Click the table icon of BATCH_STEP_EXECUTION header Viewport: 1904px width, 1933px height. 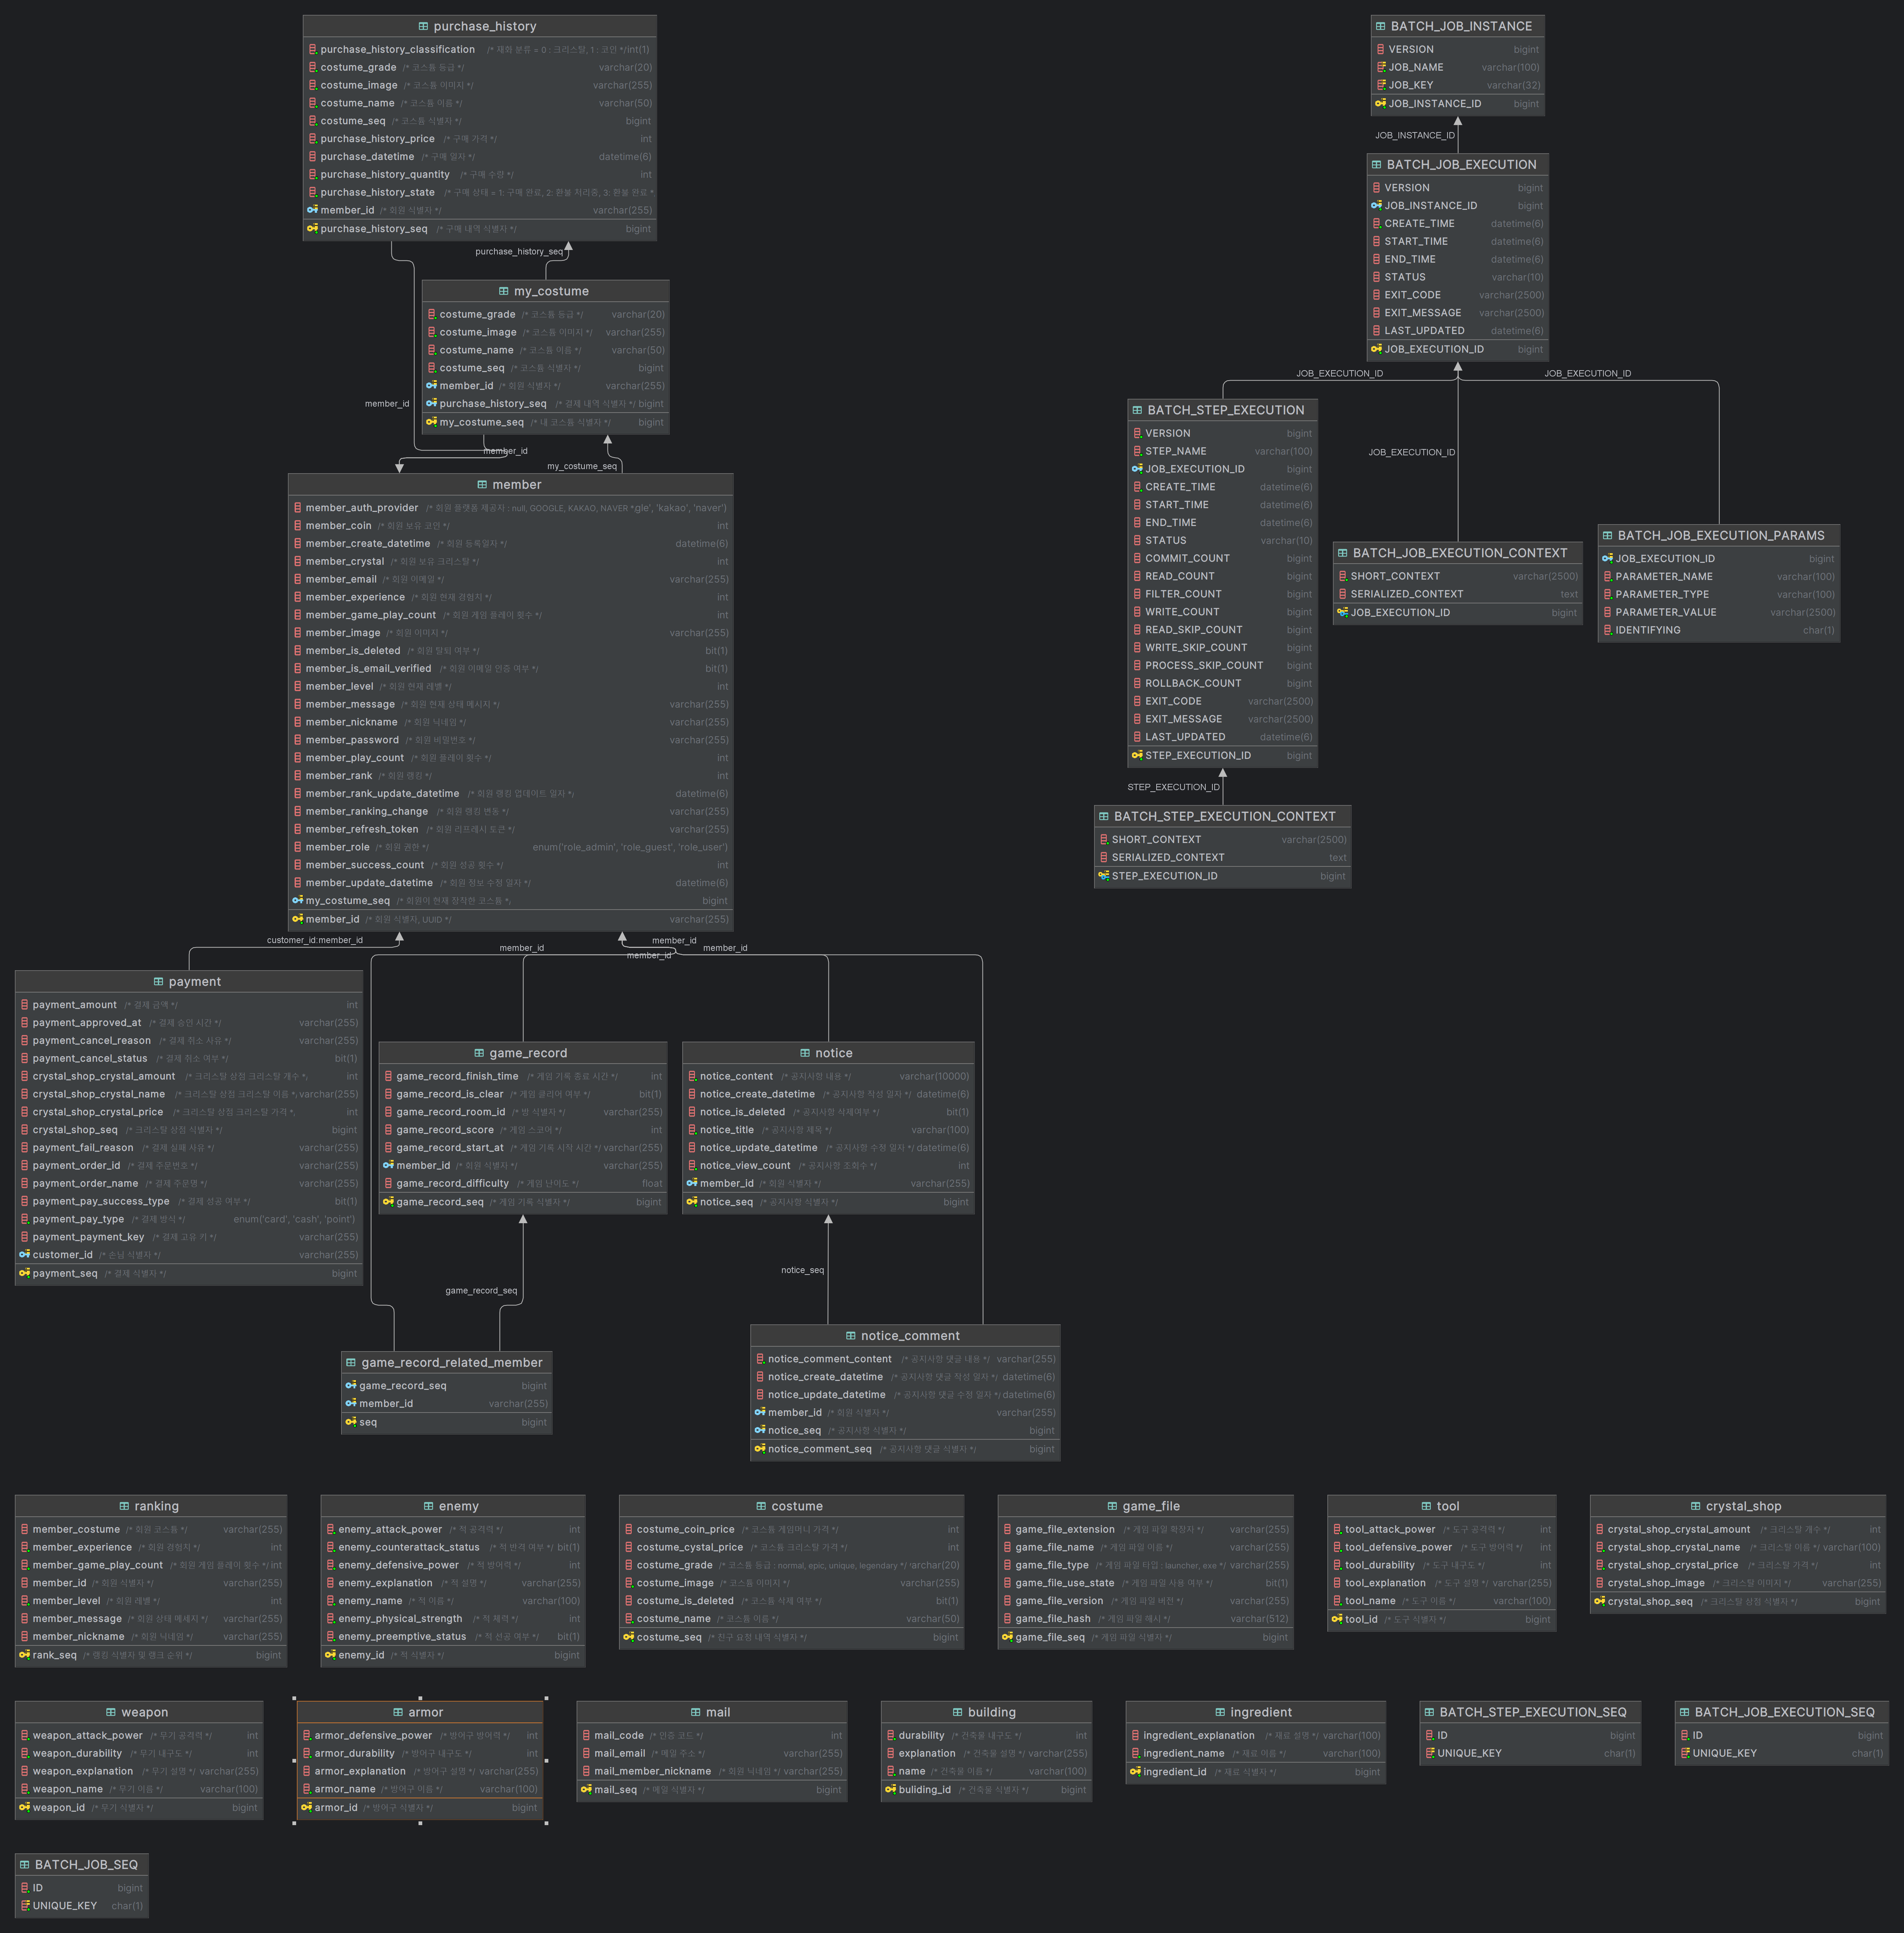tap(1137, 410)
